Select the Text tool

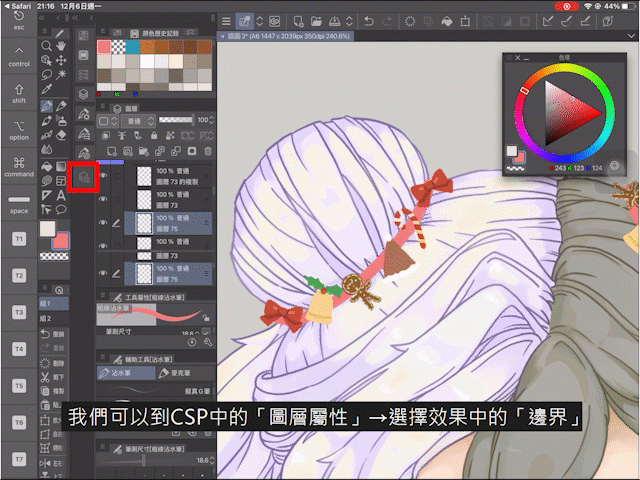coord(63,194)
